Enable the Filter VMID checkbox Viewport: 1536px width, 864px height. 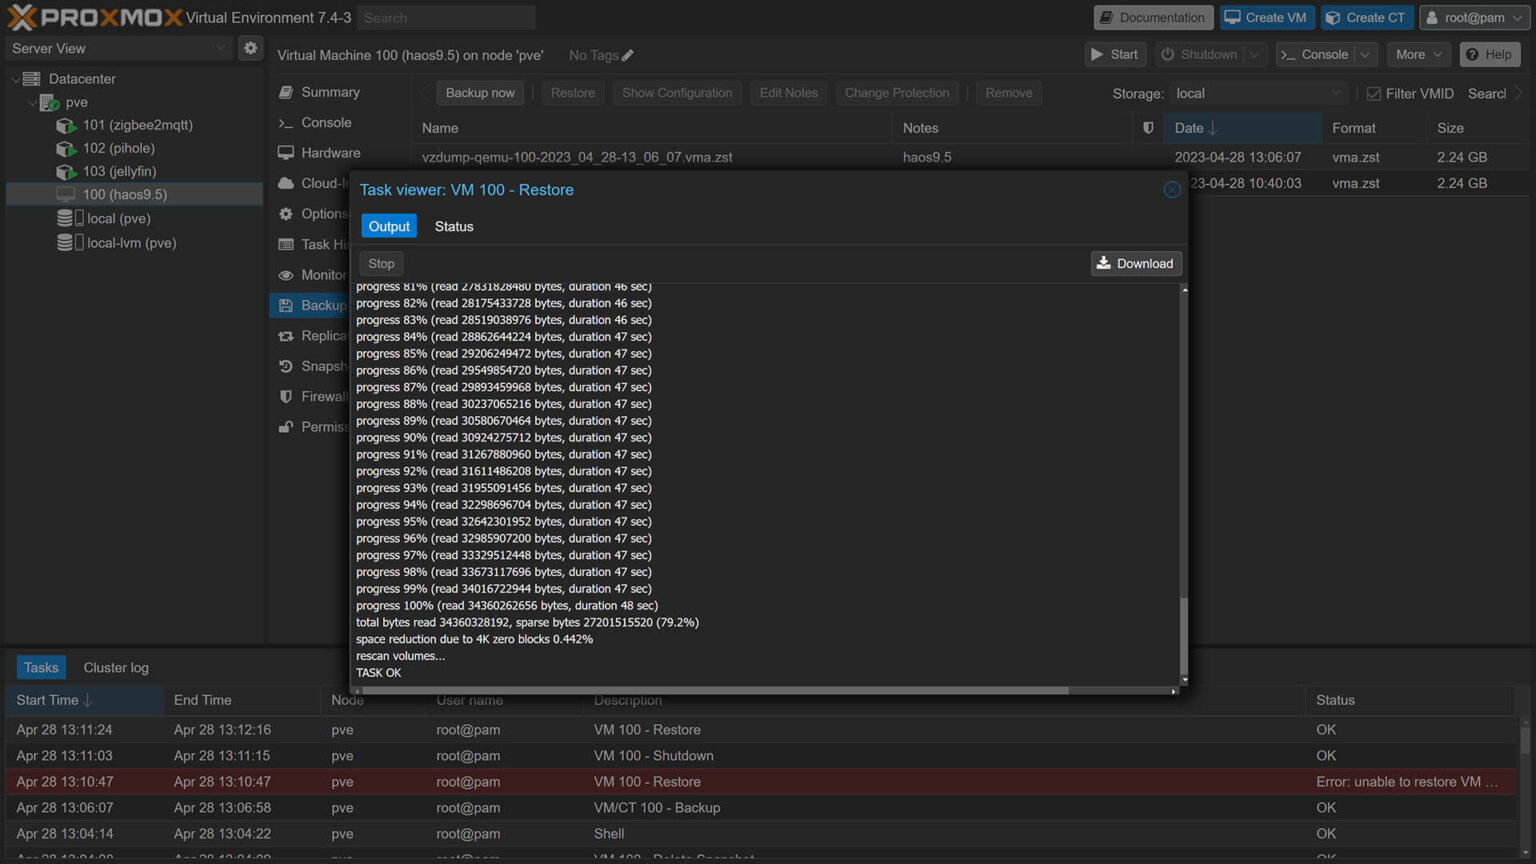tap(1372, 93)
